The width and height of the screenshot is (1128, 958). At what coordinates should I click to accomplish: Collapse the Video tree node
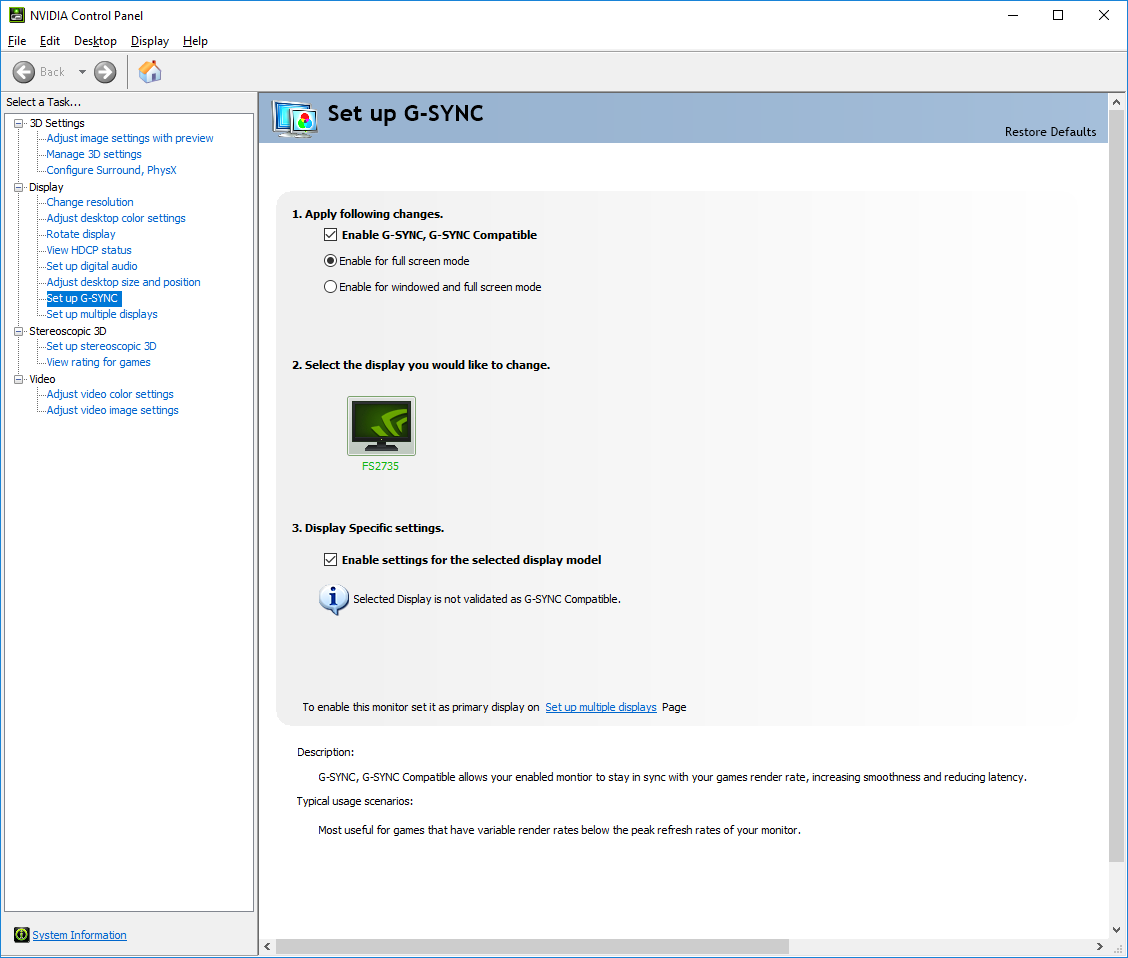click(19, 379)
